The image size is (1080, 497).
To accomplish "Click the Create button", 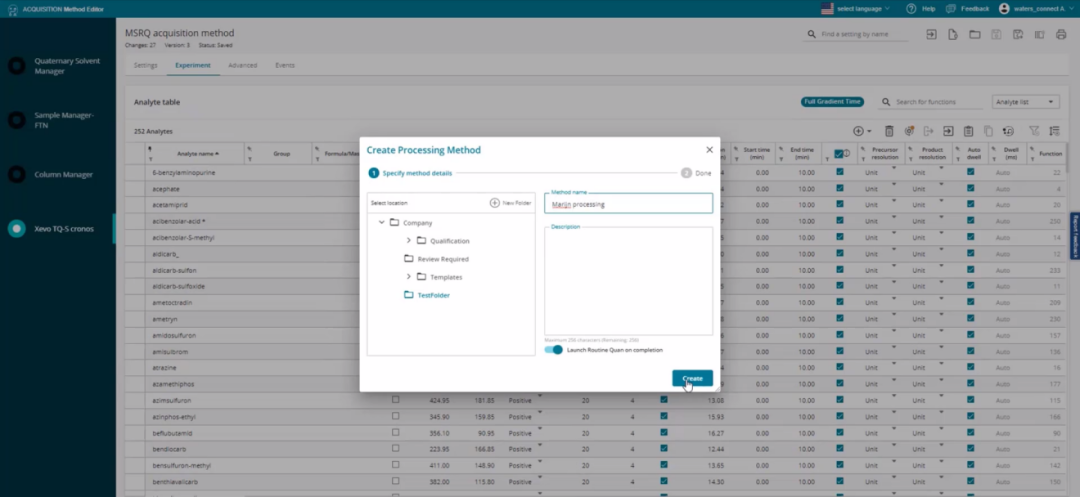I will (692, 379).
